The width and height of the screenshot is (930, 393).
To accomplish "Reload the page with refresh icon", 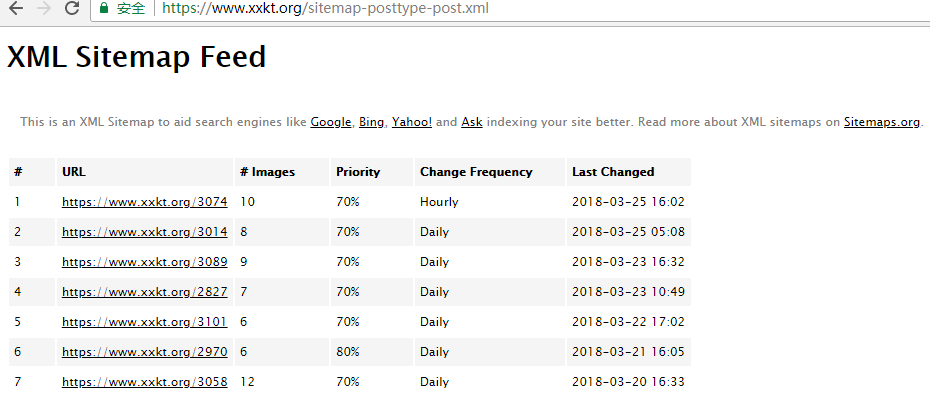I will click(x=72, y=8).
